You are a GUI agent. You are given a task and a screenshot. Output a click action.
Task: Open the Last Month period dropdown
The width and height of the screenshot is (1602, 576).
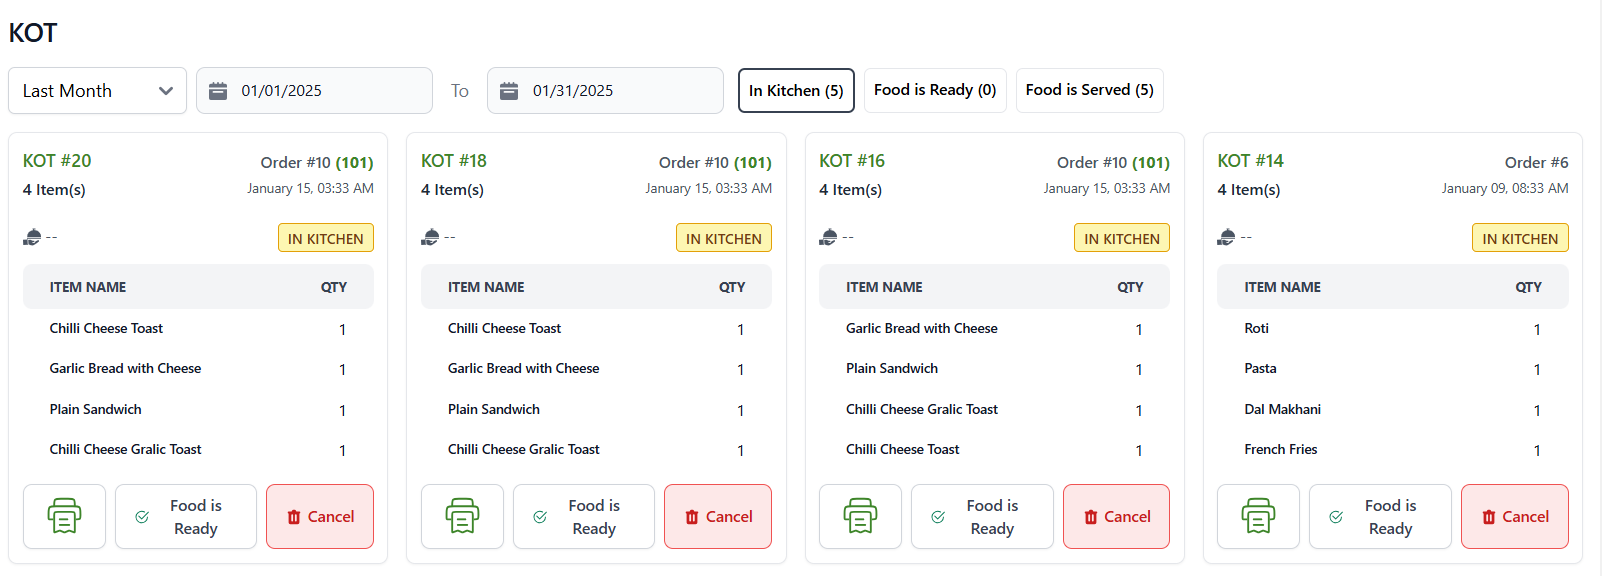[x=97, y=91]
